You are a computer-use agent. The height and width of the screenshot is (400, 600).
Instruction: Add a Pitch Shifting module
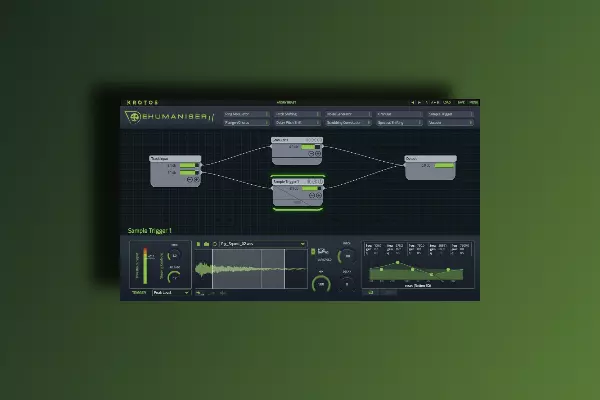(x=297, y=114)
